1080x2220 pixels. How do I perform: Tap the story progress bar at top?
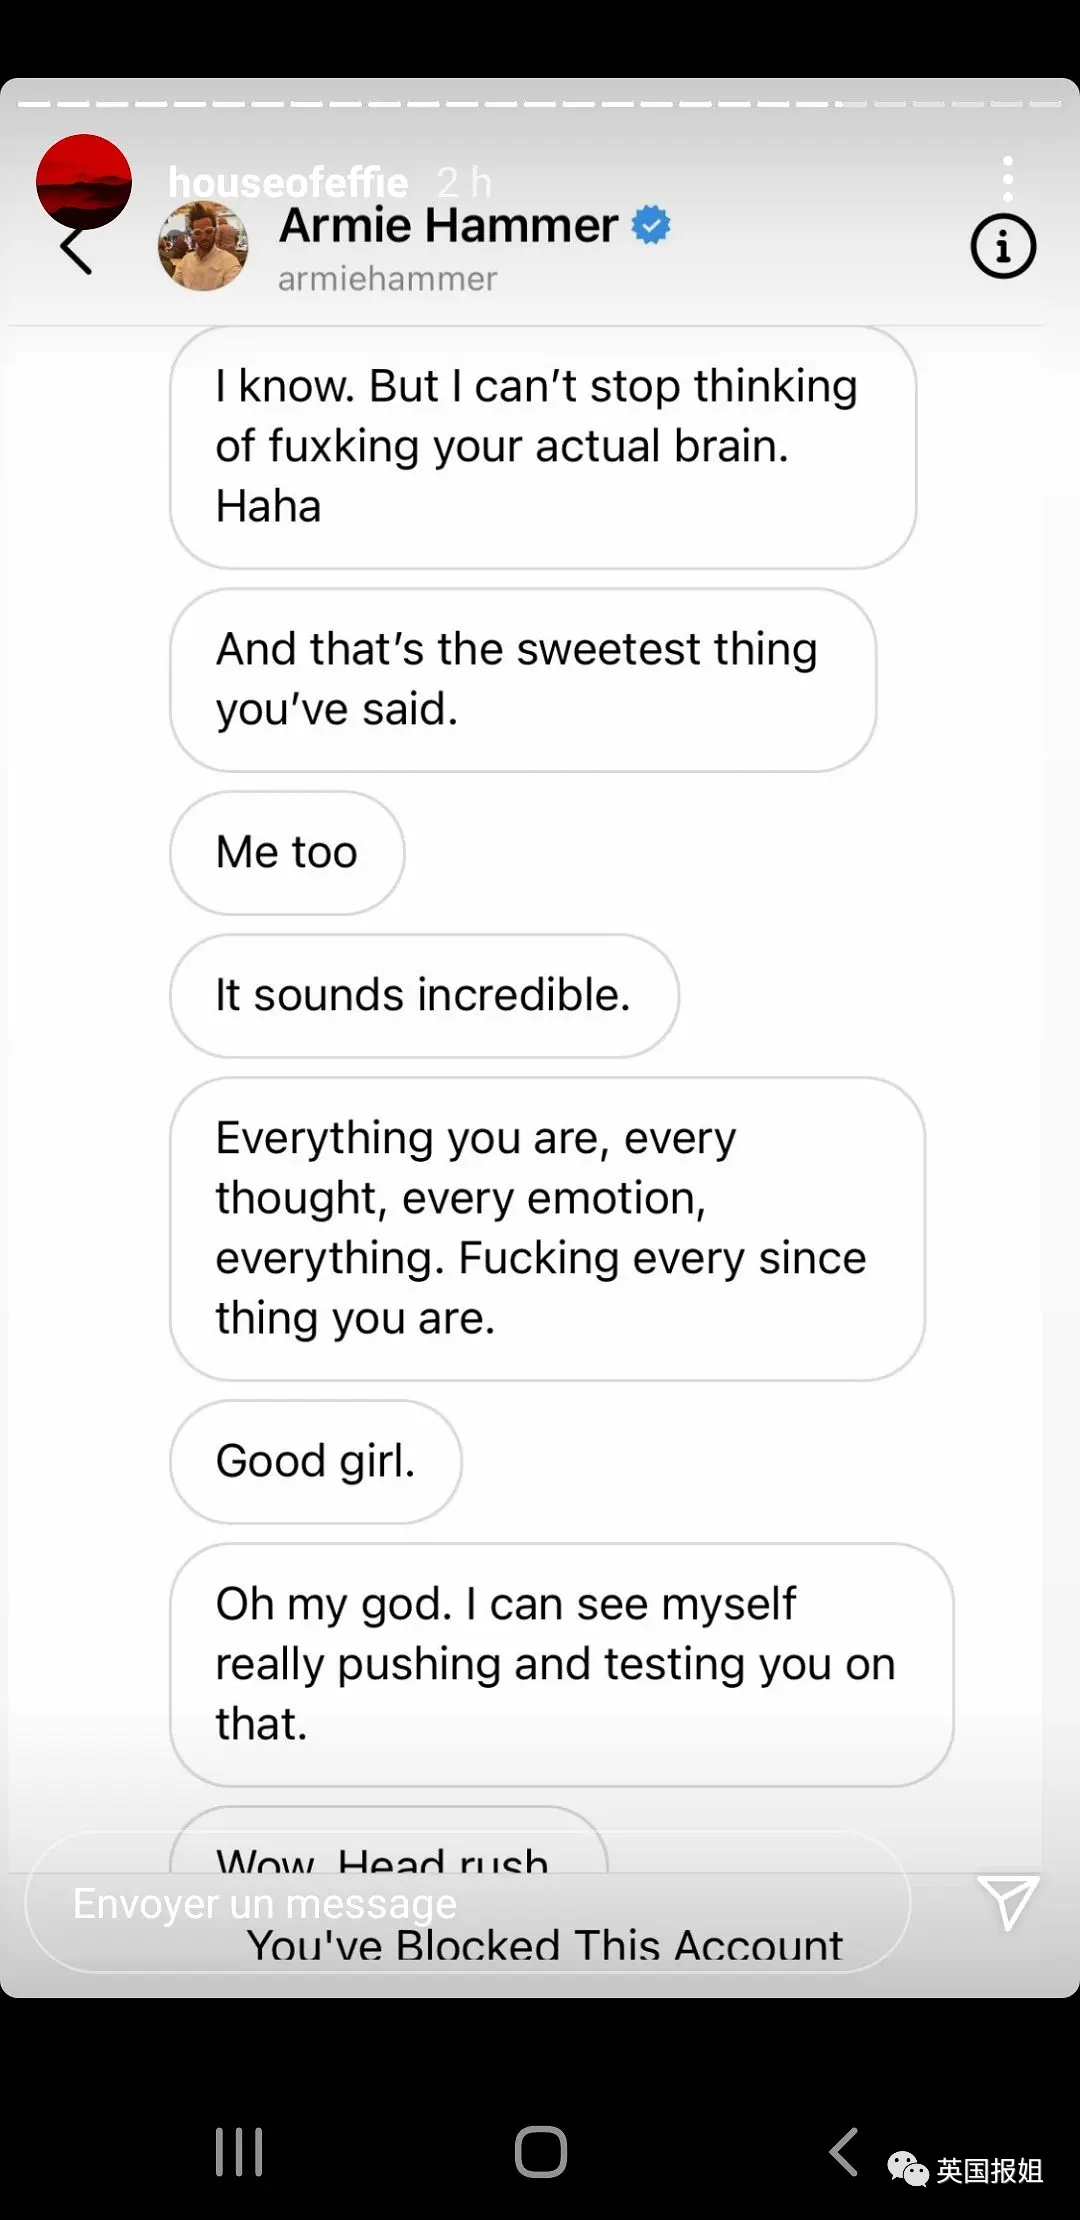coord(540,103)
